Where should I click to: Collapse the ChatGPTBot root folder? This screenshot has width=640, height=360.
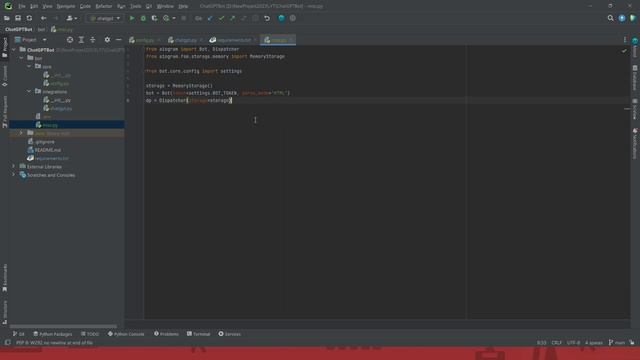14,50
